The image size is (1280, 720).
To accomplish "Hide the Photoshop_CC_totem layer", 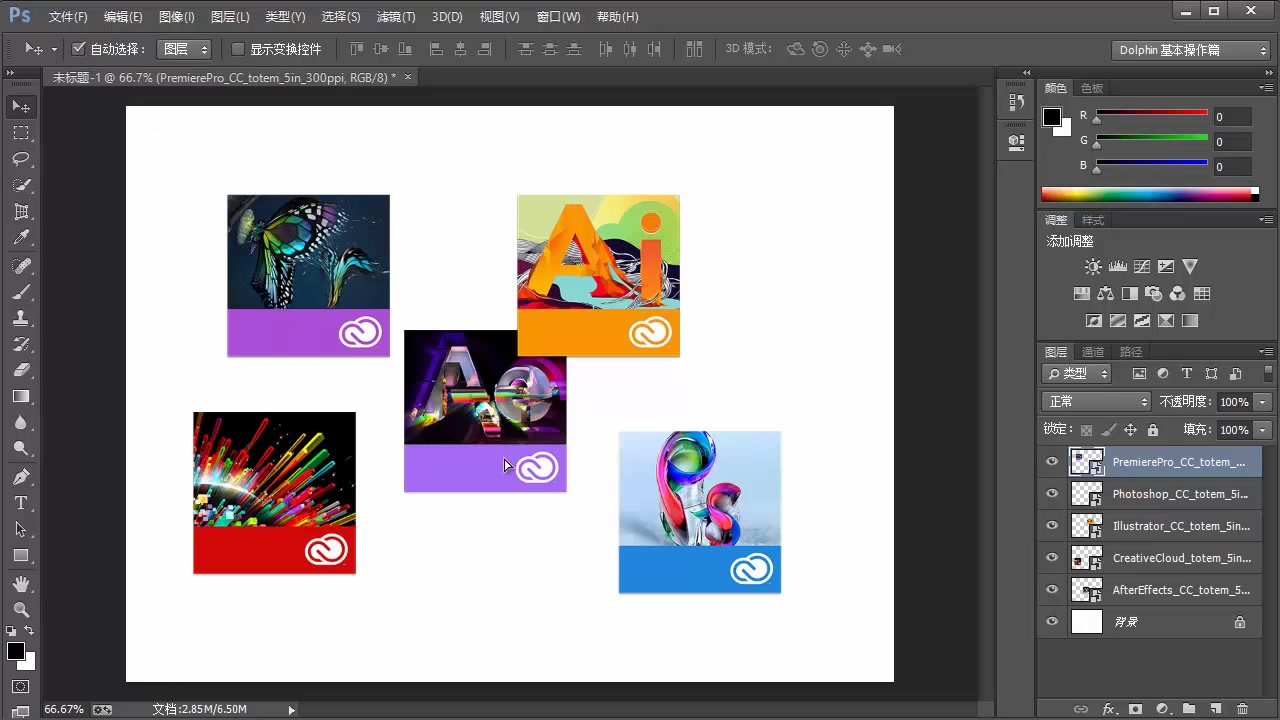I will tap(1052, 493).
